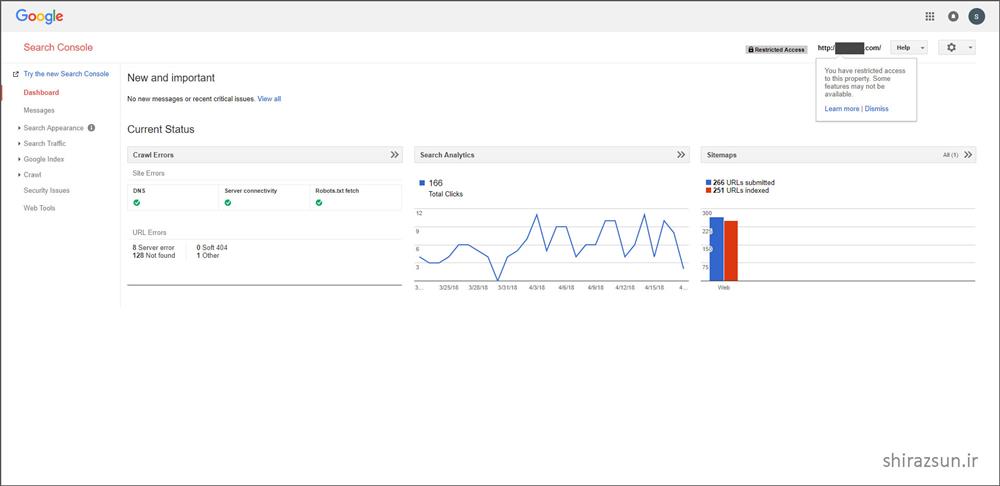Click Try the new Search Console link
Image resolution: width=1000 pixels, height=486 pixels.
pos(66,74)
